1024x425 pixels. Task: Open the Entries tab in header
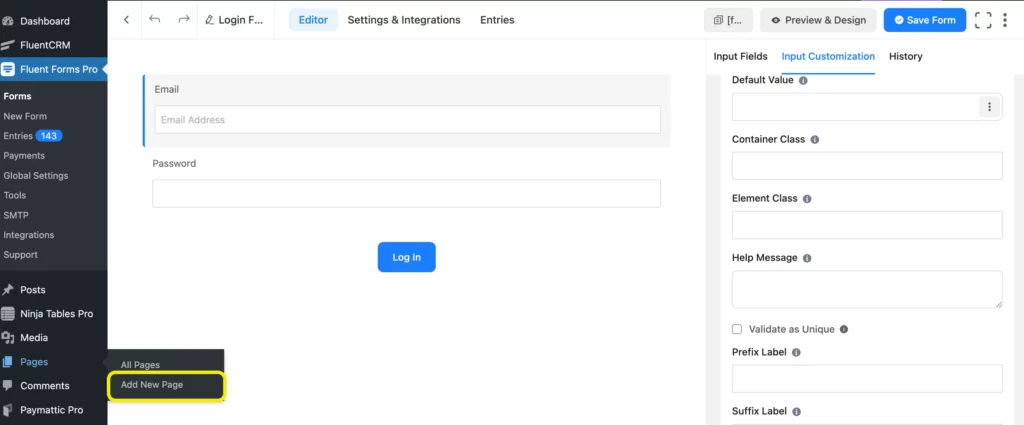pyautogui.click(x=497, y=20)
